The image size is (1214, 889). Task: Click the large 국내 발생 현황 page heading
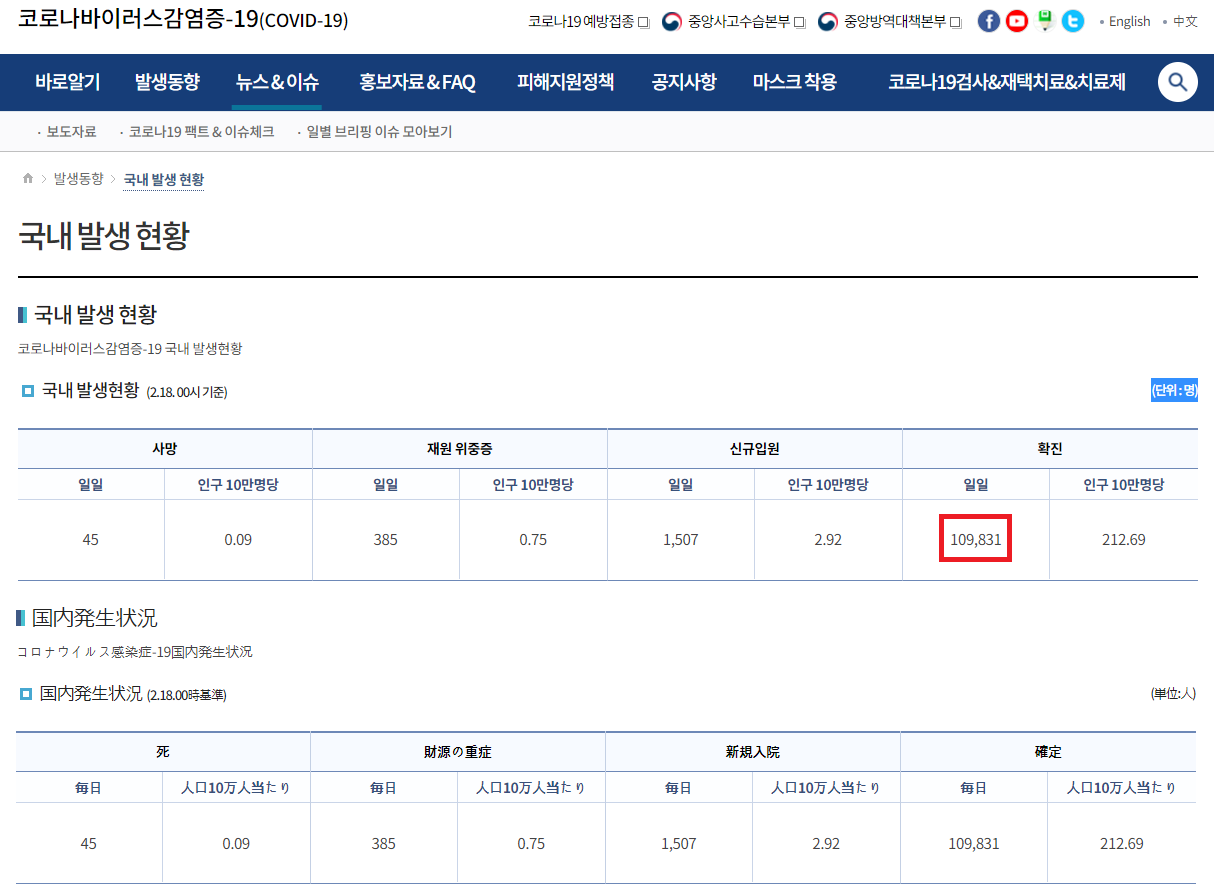click(104, 237)
